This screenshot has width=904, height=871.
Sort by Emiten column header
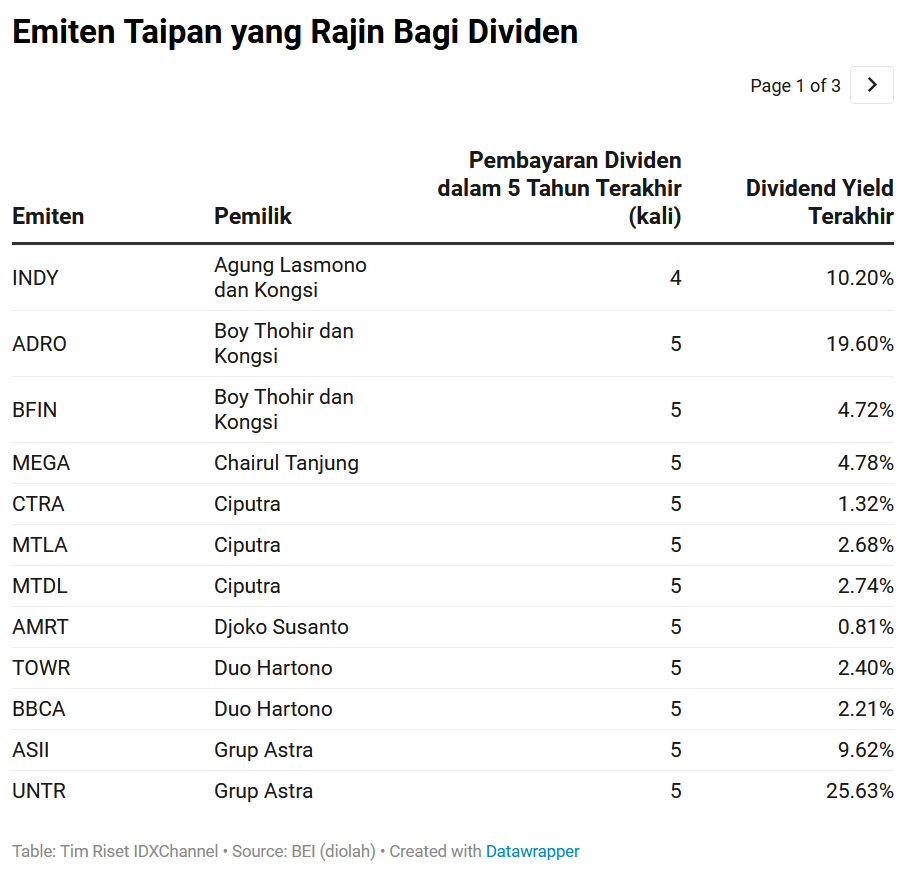[48, 216]
